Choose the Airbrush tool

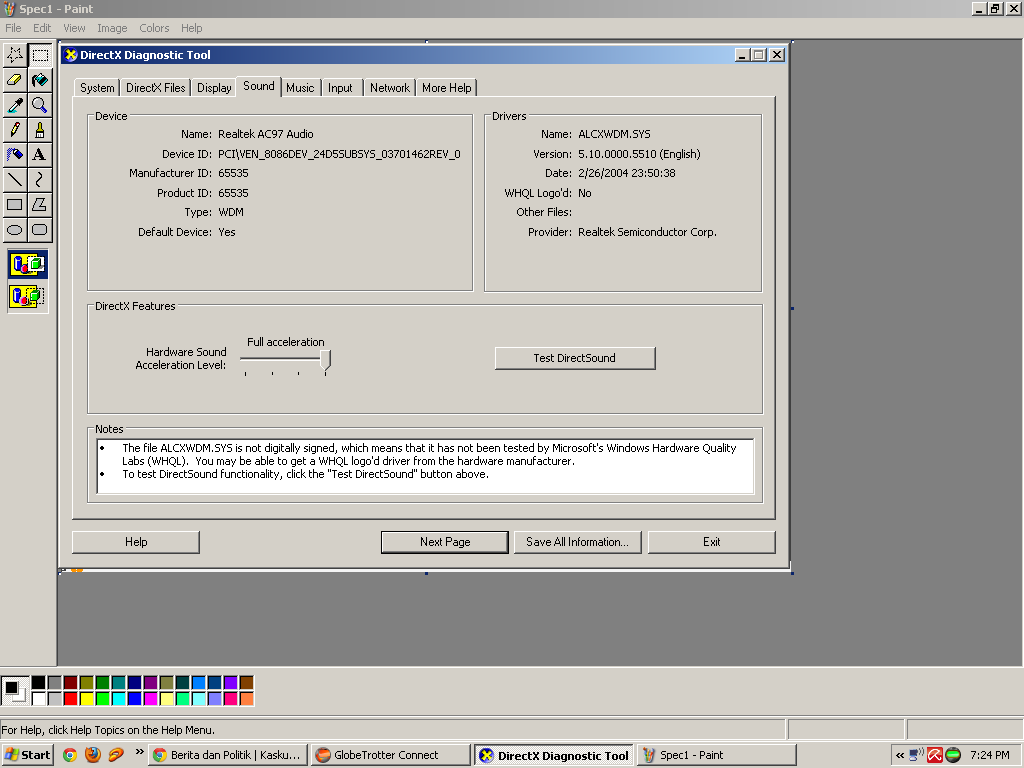pos(14,155)
